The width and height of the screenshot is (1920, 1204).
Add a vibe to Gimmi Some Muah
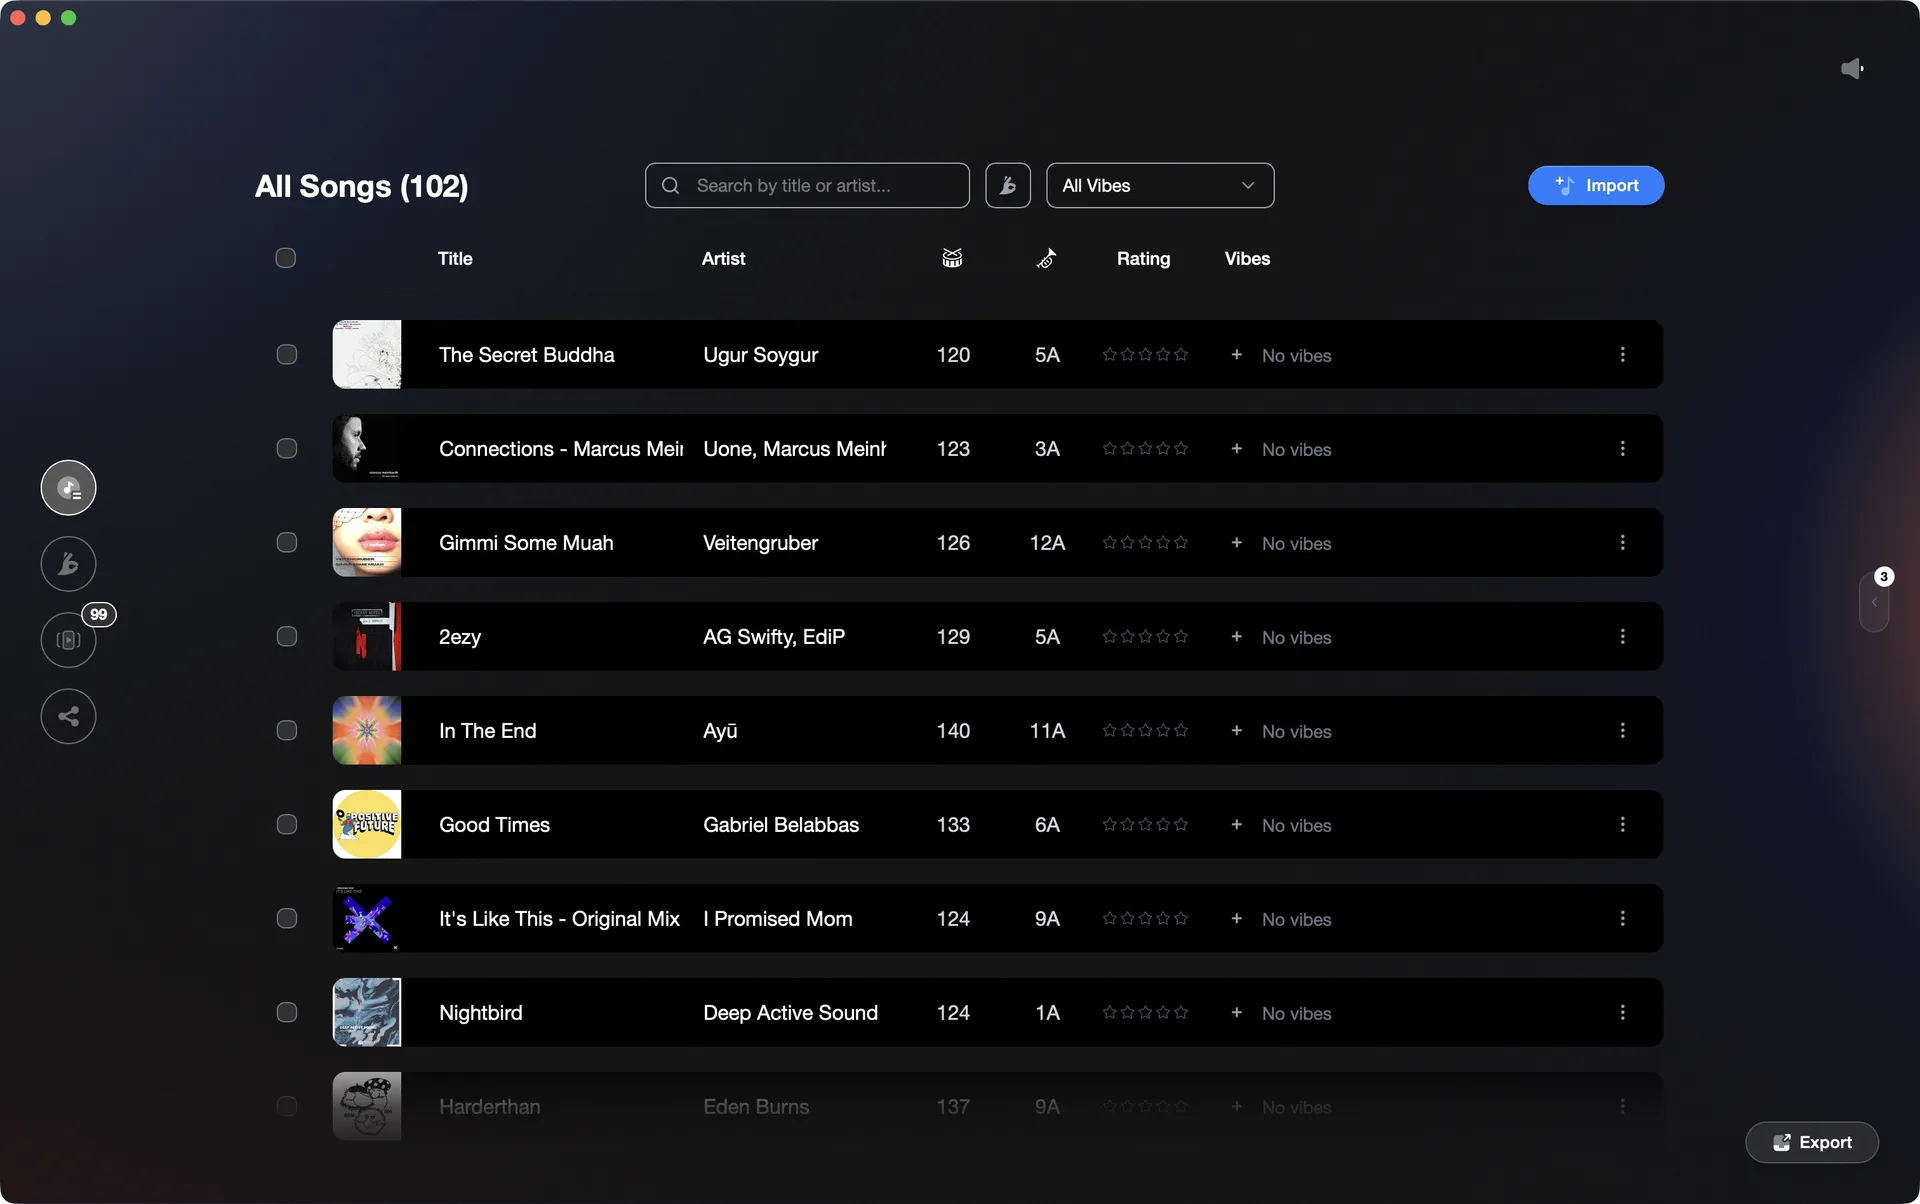1237,542
